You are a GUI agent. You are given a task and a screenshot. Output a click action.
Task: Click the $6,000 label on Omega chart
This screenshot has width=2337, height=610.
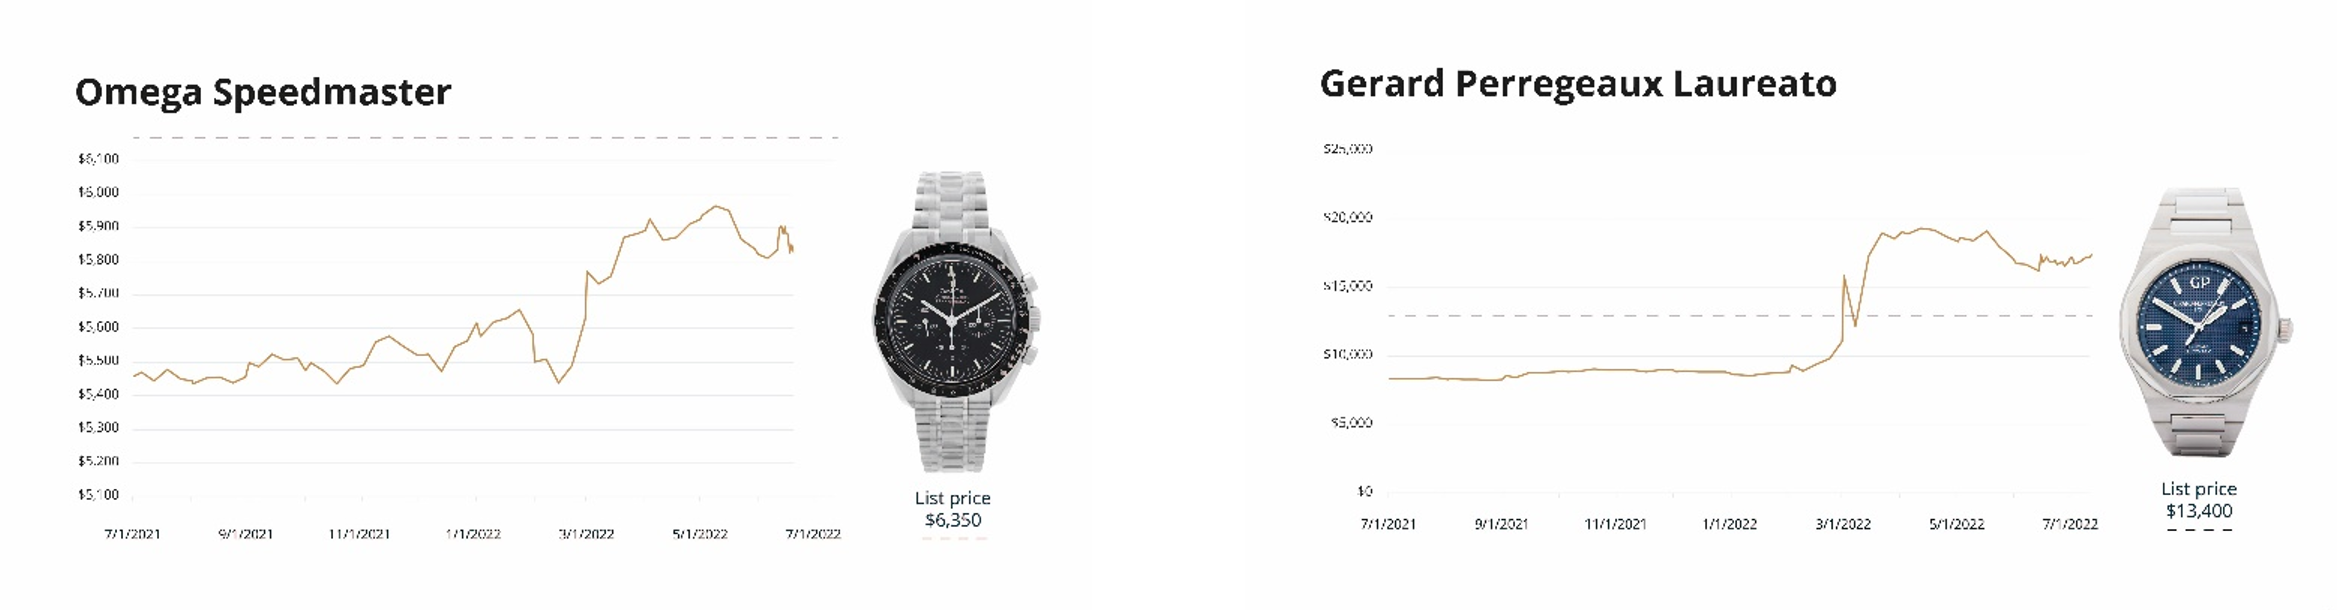[x=98, y=192]
